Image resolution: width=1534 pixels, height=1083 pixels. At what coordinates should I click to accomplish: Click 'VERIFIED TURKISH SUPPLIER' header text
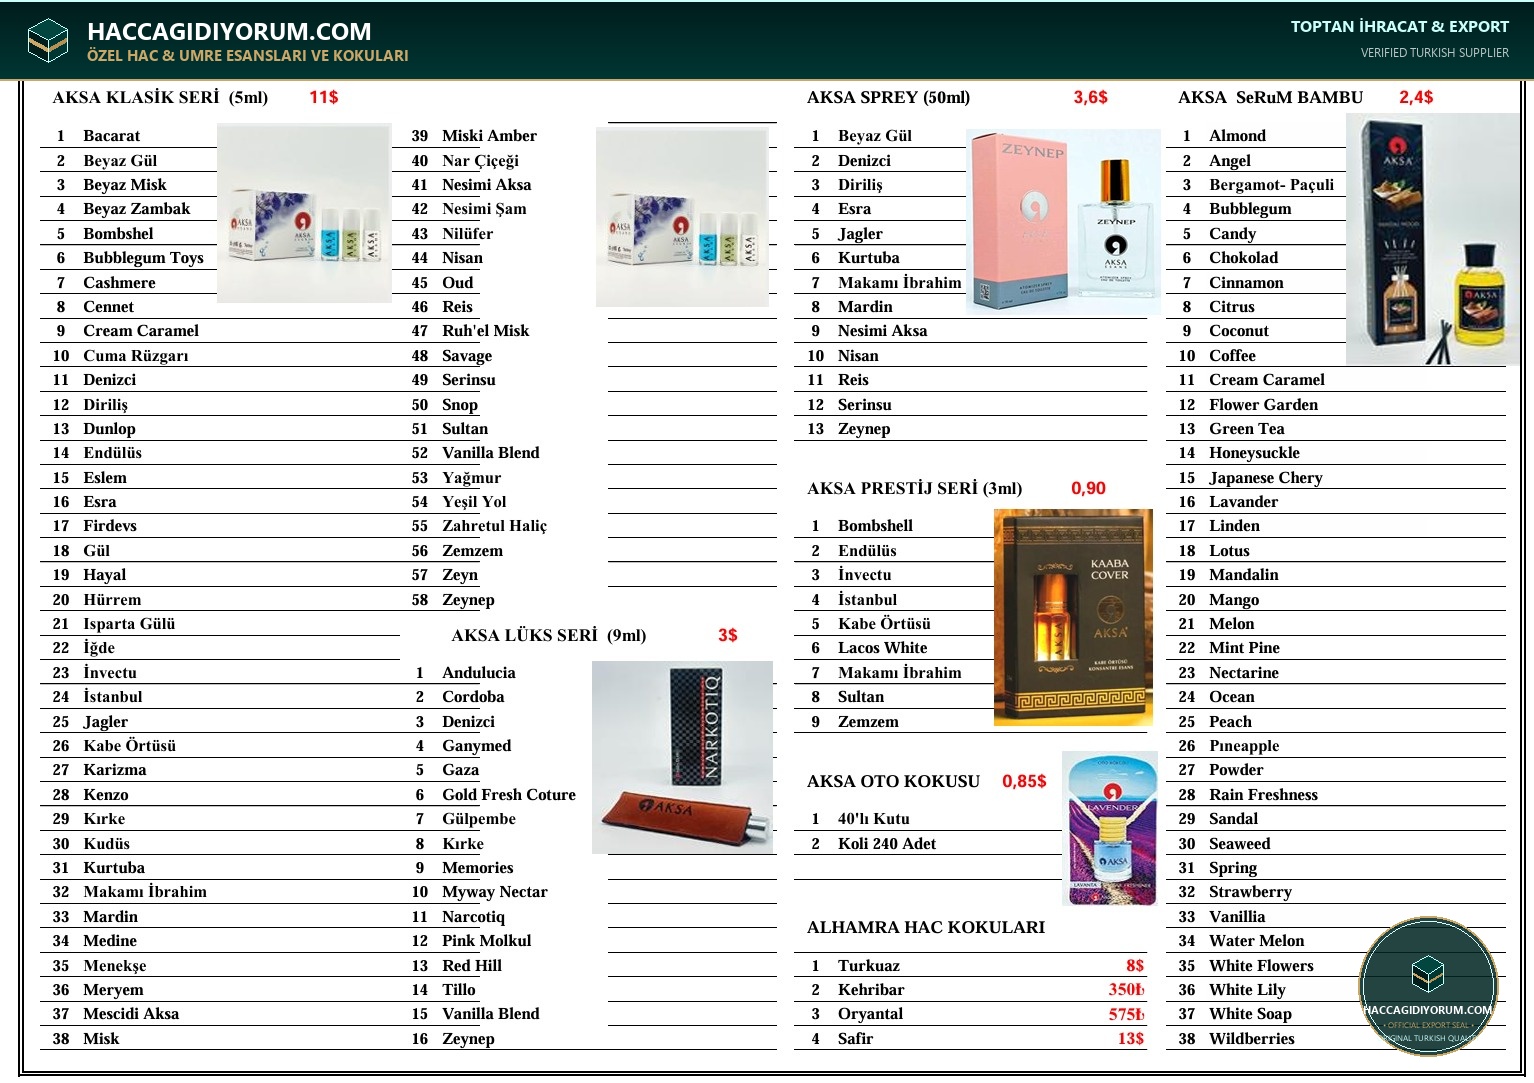(1434, 53)
